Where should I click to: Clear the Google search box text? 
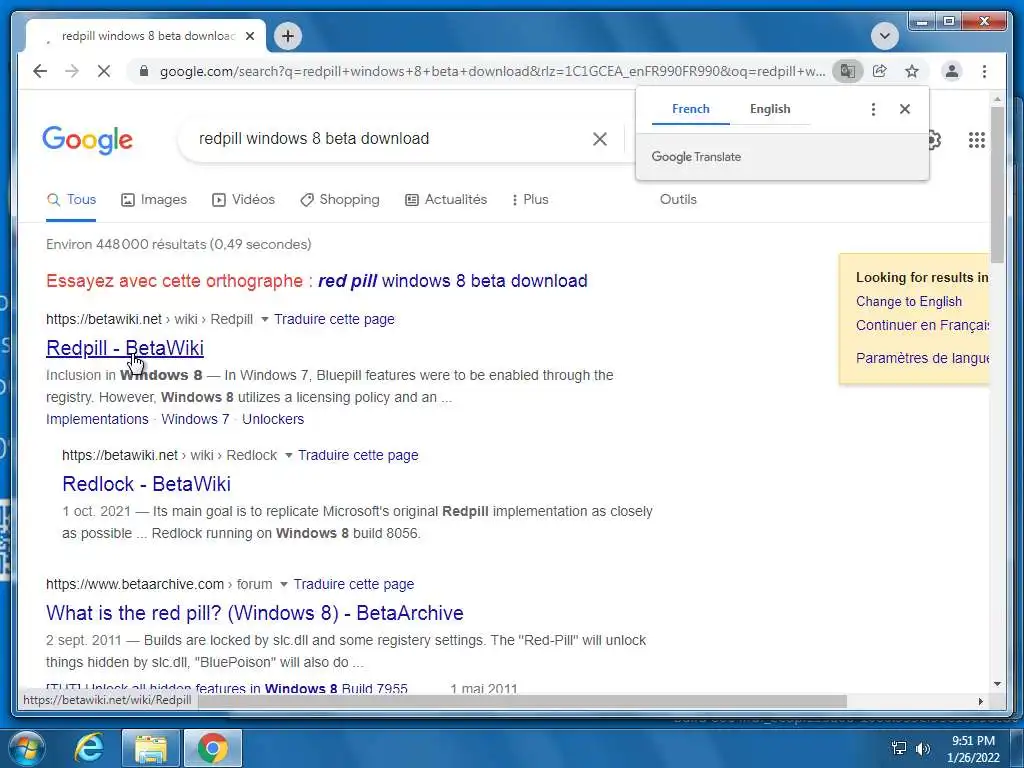(600, 139)
